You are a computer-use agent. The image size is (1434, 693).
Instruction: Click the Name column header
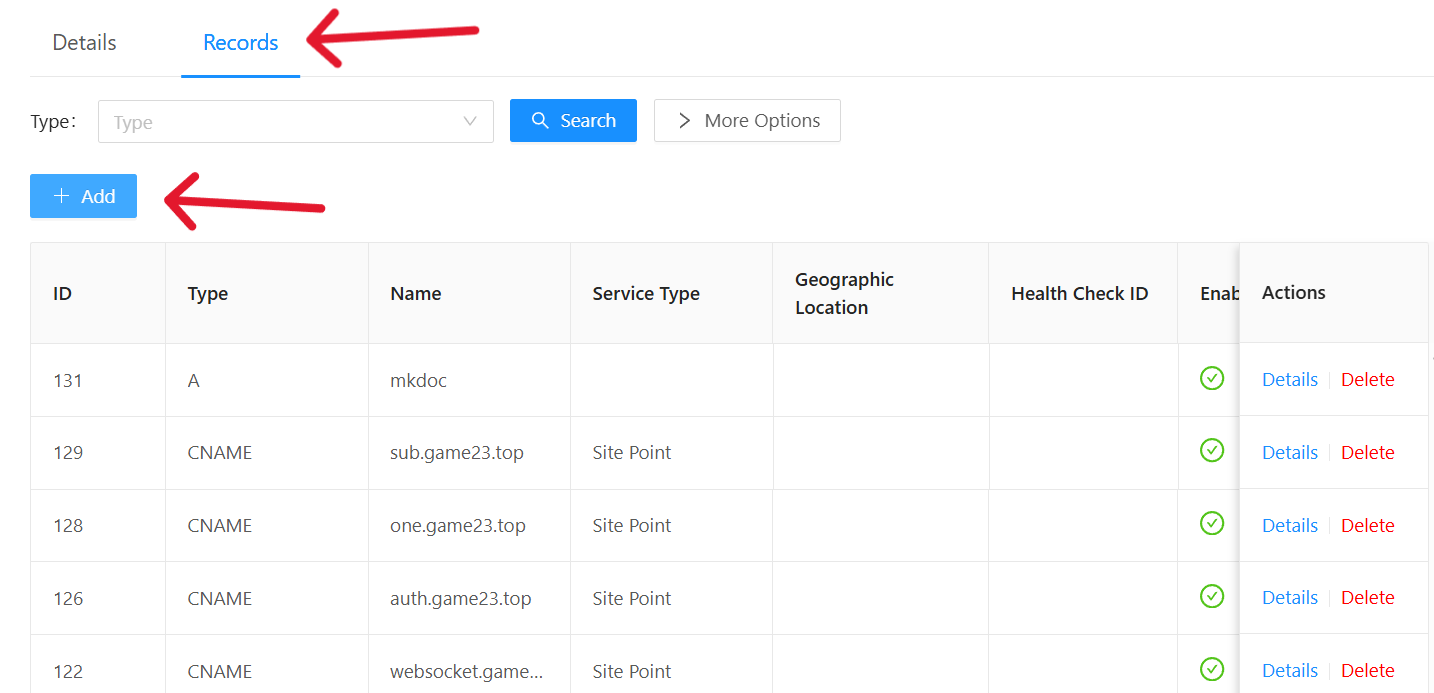click(x=416, y=294)
